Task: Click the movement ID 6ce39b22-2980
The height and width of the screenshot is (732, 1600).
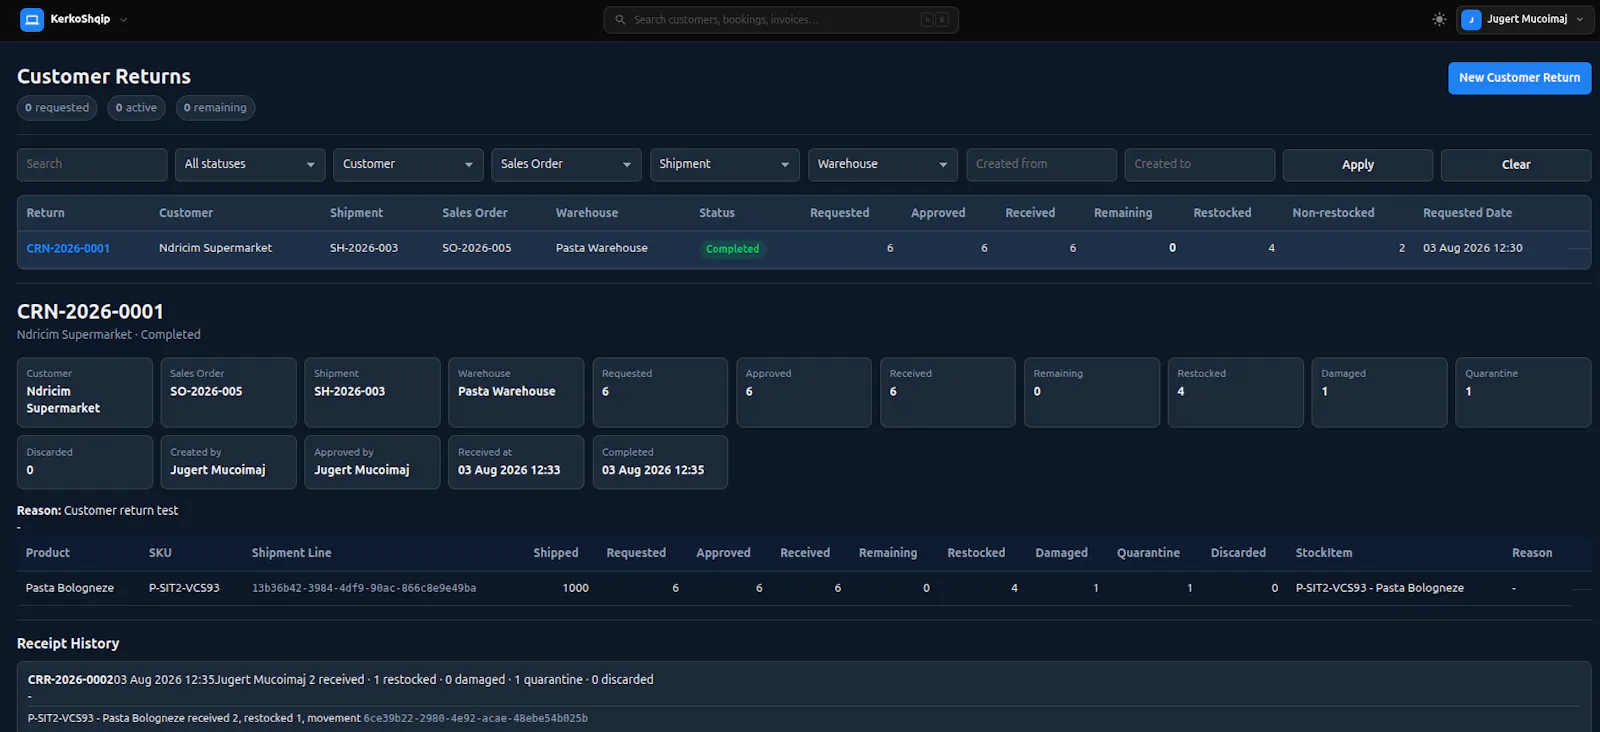Action: pos(475,718)
